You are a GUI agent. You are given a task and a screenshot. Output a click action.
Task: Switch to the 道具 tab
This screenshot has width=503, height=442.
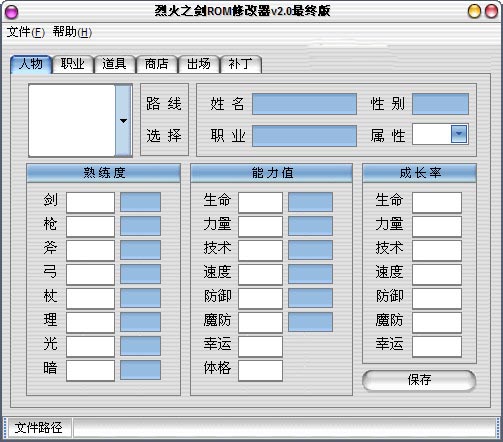tap(114, 64)
